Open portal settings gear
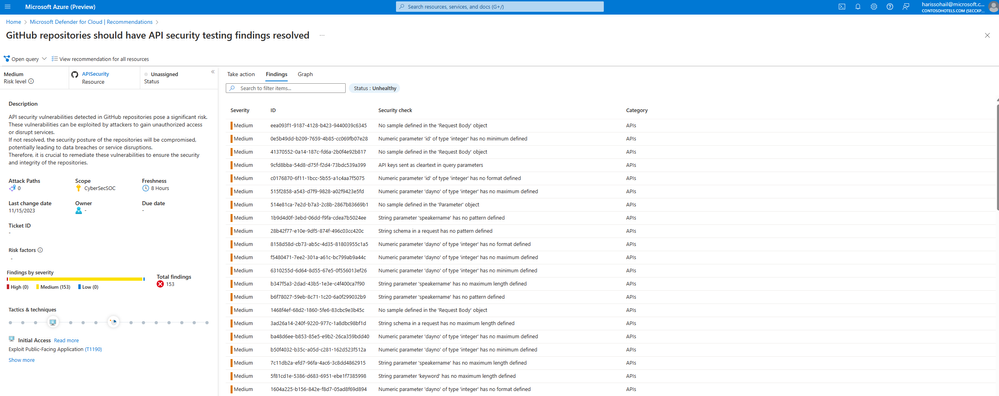Image resolution: width=999 pixels, height=396 pixels. coord(873,6)
